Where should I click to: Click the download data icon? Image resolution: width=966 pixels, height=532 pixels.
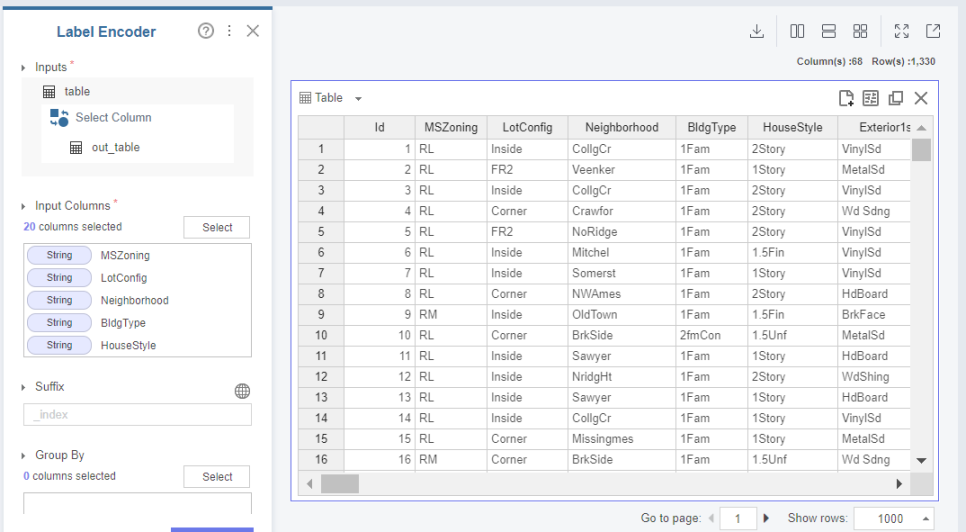click(x=757, y=31)
